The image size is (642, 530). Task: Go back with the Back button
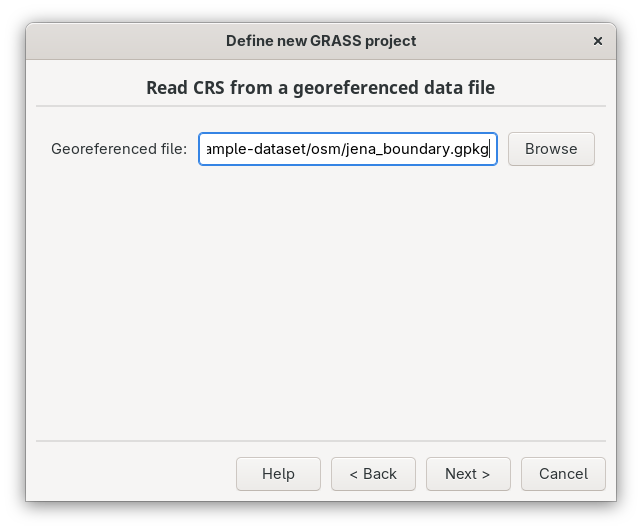[373, 474]
